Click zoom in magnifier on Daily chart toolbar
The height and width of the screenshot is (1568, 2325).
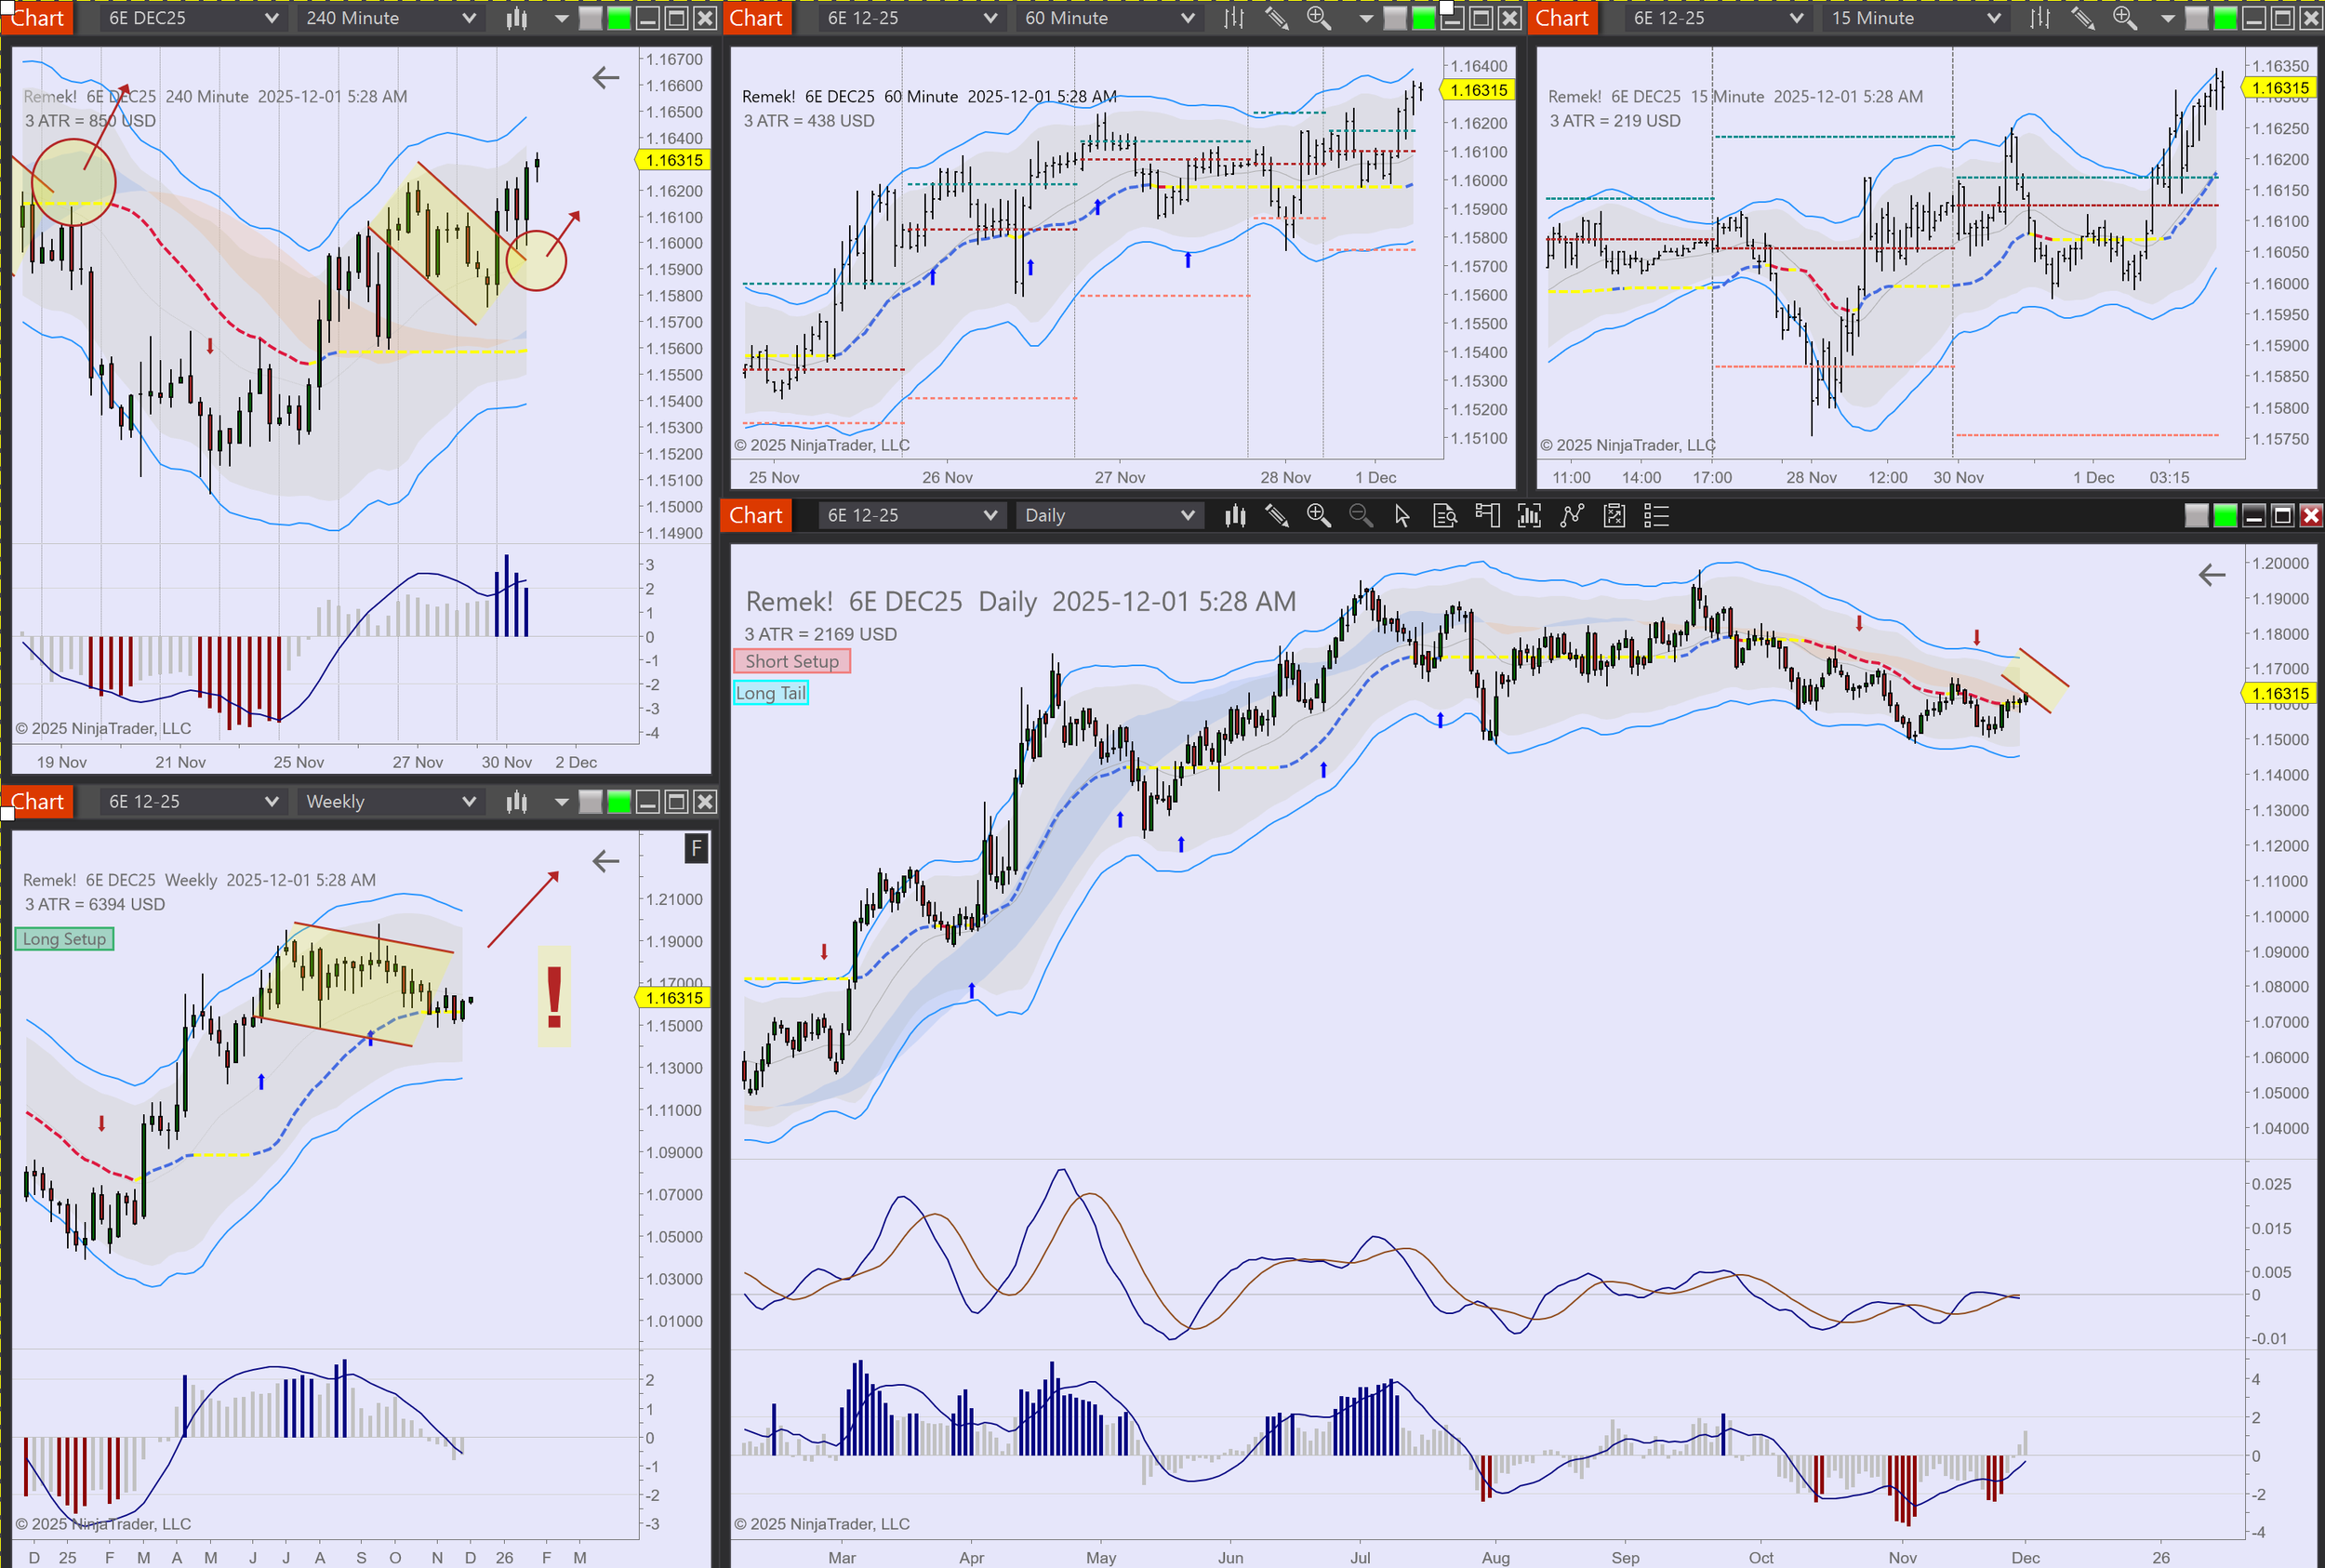[1318, 516]
